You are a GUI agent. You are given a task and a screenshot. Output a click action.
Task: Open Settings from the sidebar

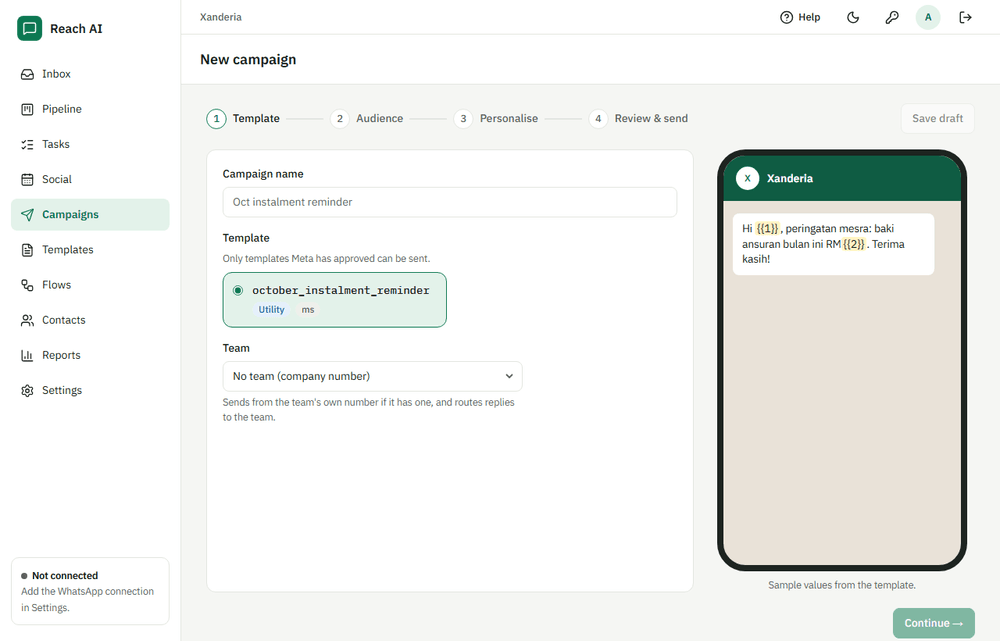90,390
